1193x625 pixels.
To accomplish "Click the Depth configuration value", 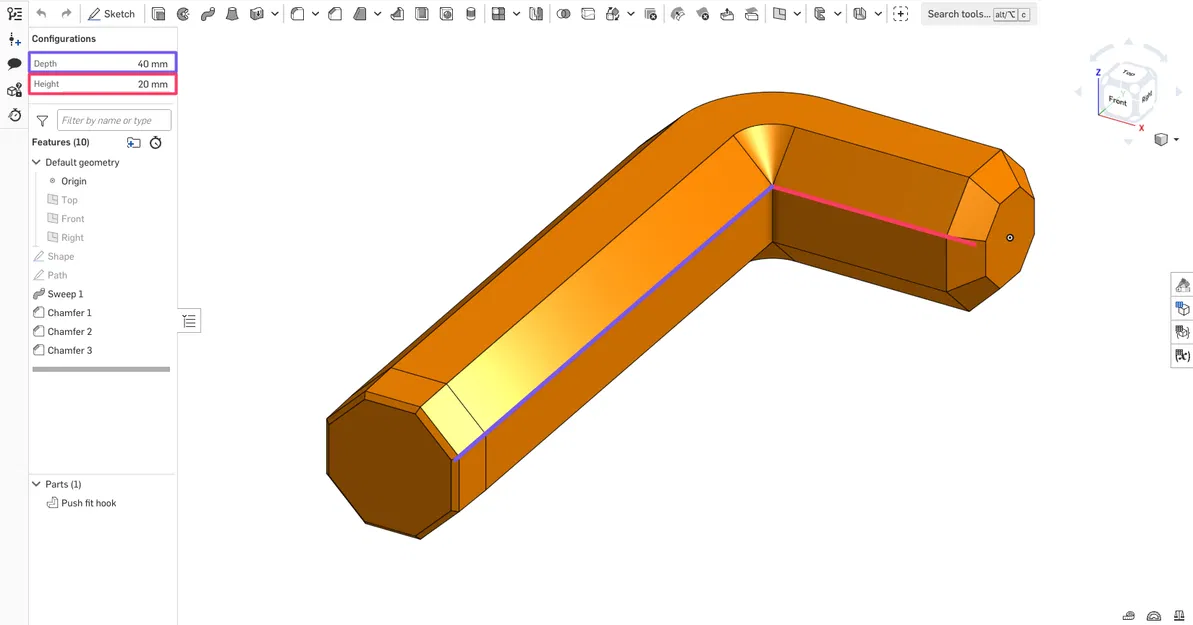I will click(x=151, y=63).
